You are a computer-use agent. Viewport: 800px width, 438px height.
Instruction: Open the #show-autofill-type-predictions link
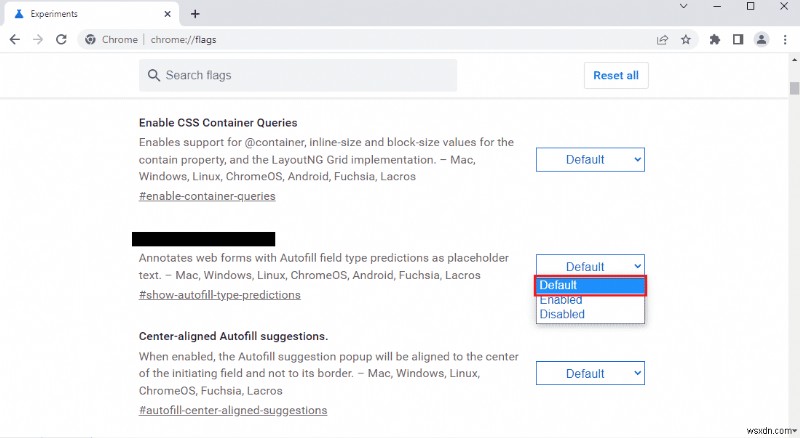click(219, 295)
